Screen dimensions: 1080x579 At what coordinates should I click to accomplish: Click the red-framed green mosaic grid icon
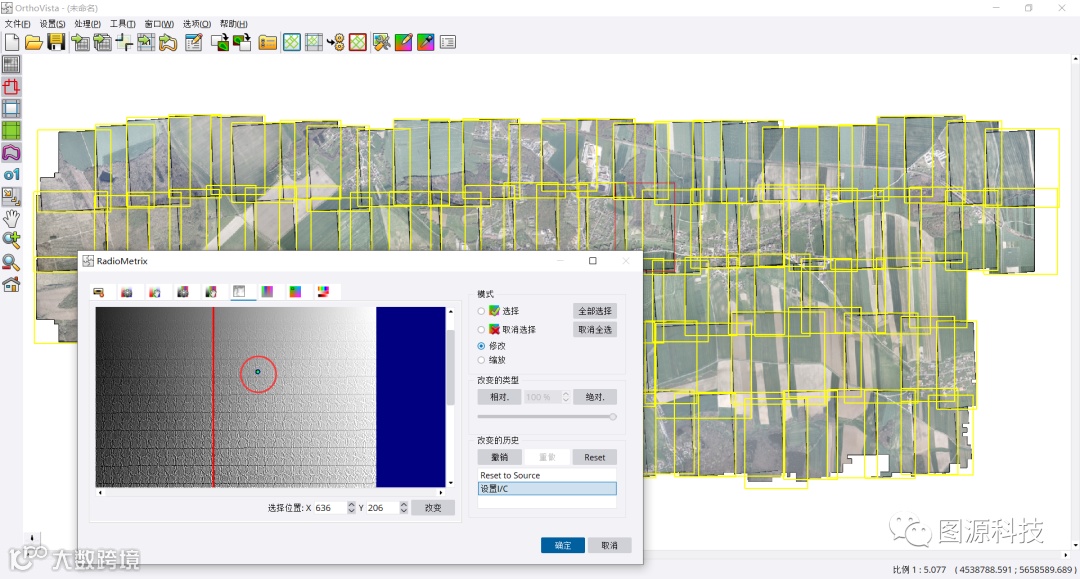coord(357,43)
